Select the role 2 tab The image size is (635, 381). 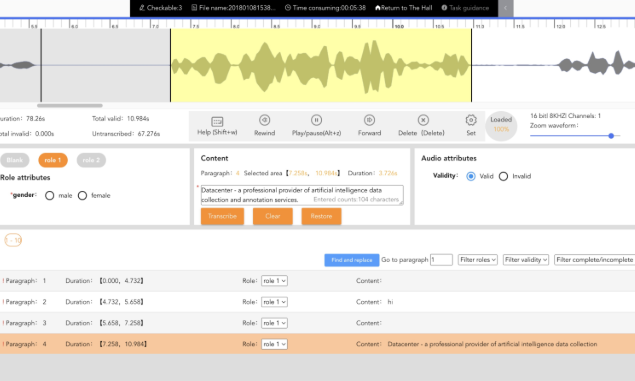91,160
